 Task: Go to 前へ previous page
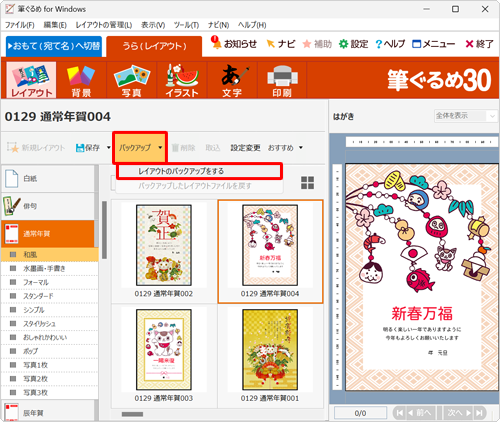coord(419,413)
